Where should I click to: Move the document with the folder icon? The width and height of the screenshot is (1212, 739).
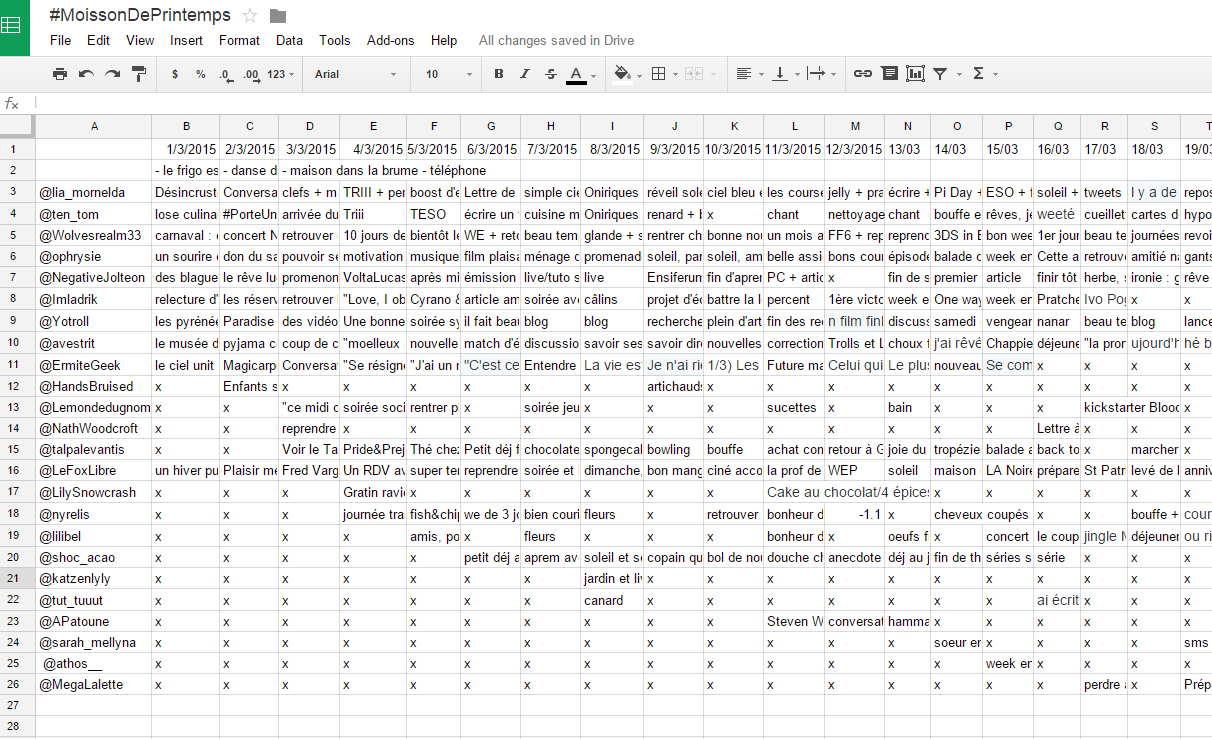(278, 15)
